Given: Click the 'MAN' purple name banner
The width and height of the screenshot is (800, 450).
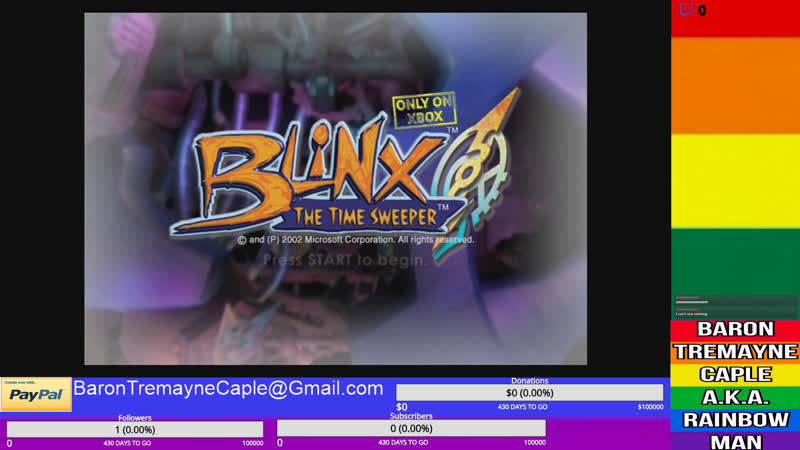Looking at the screenshot, I should 735,441.
